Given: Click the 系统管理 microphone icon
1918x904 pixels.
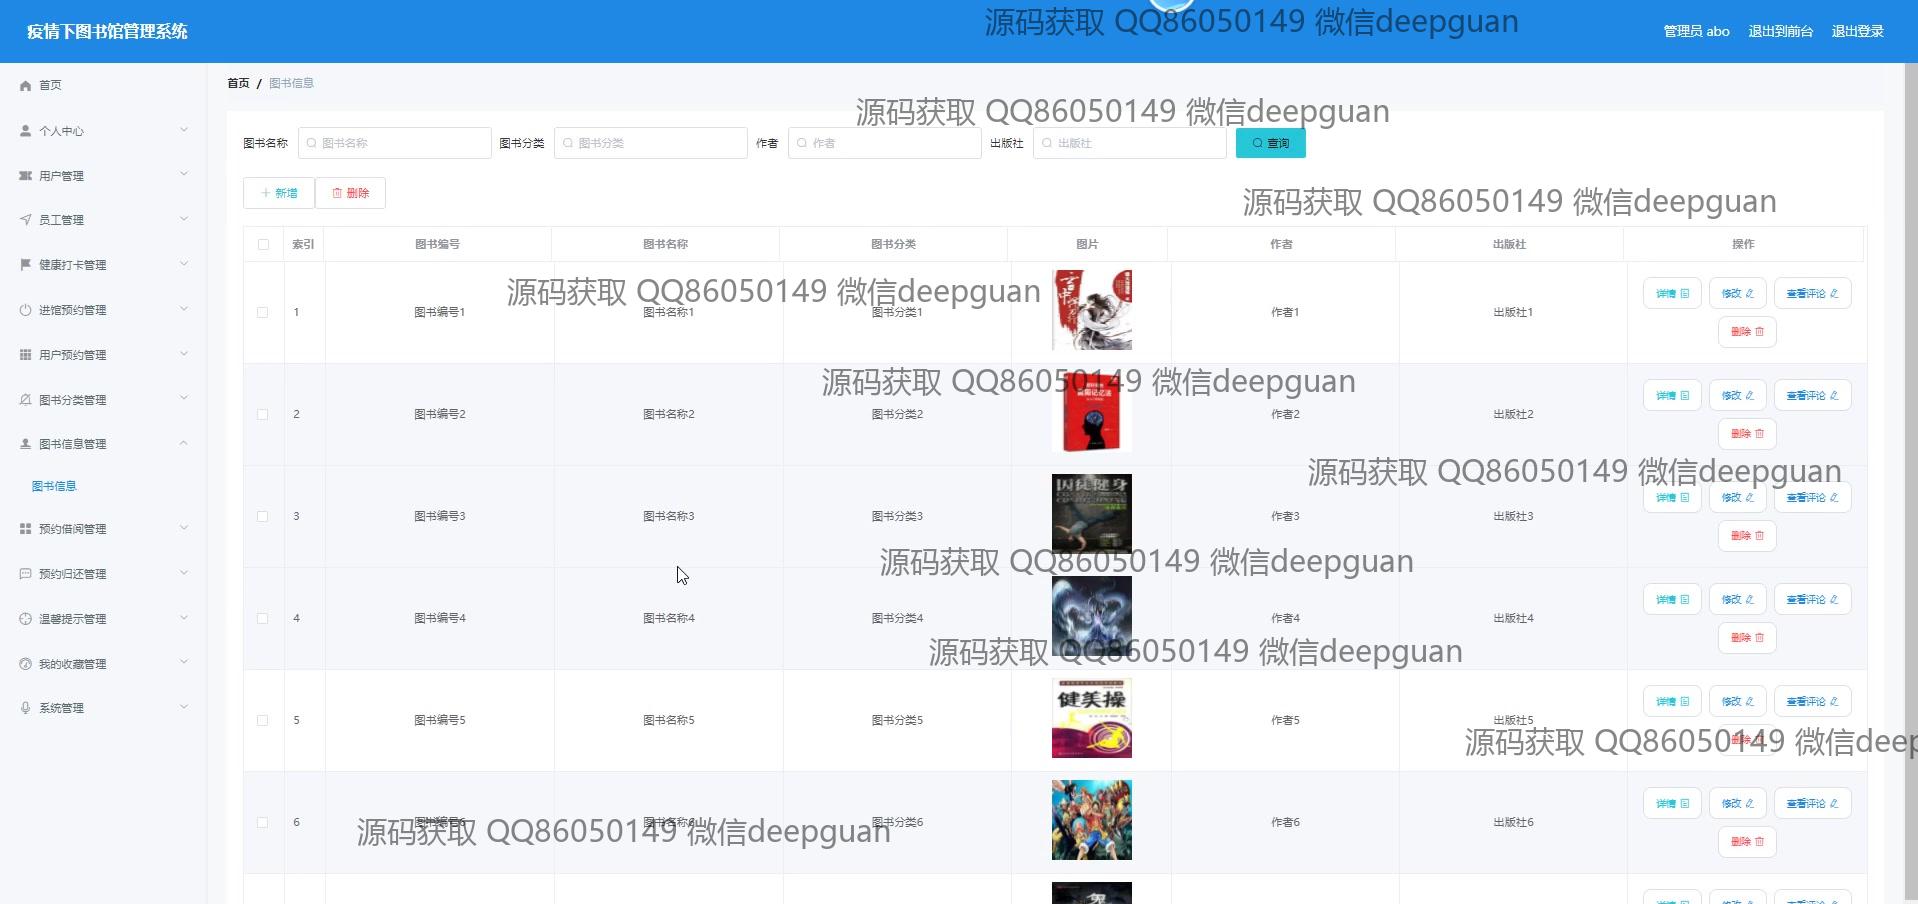Looking at the screenshot, I should click(25, 708).
